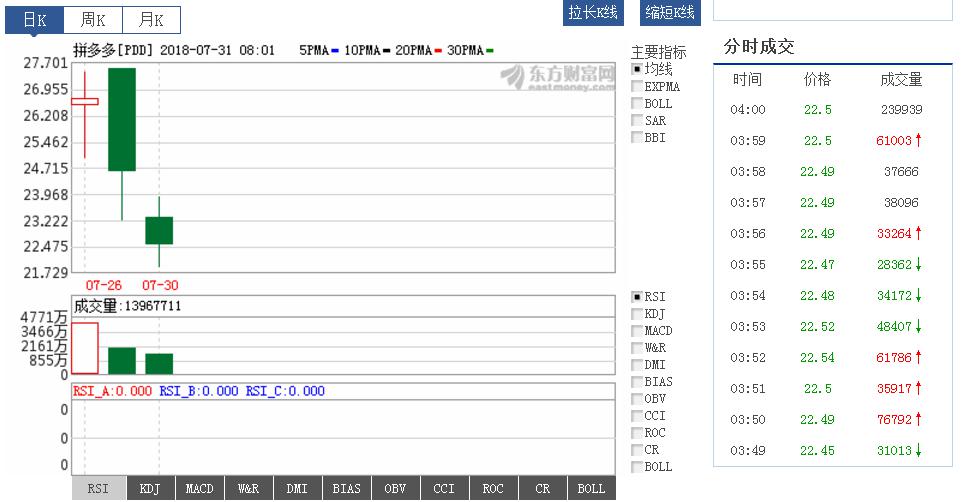963x502 pixels.
Task: Click the 成交量:13967711 label
Action: 127,306
